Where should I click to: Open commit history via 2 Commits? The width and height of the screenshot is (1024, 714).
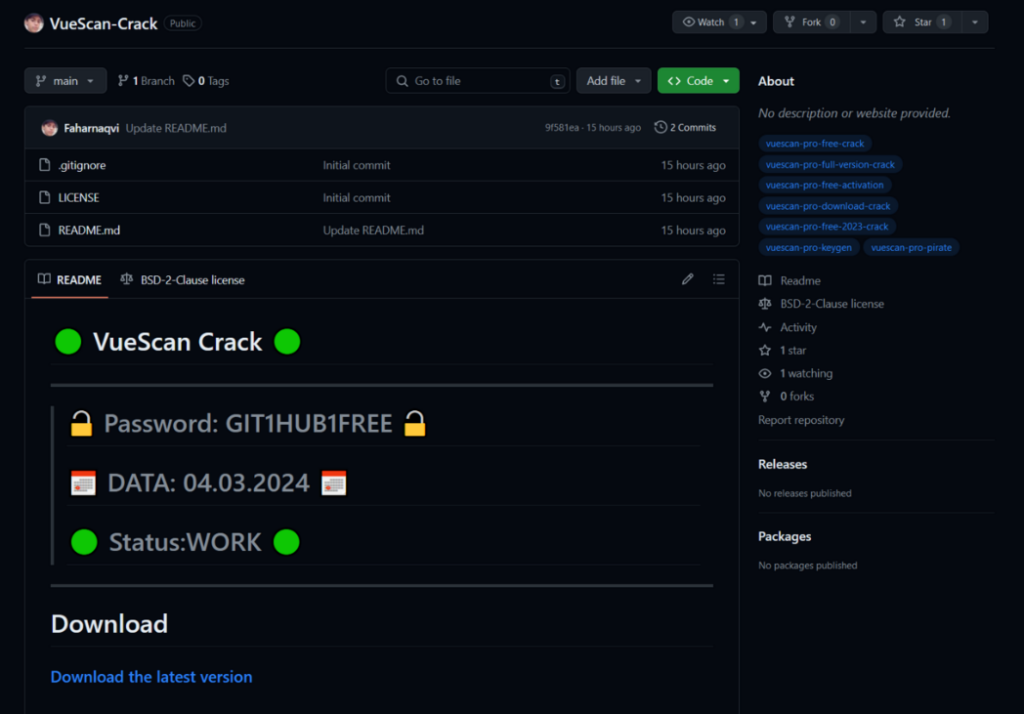pyautogui.click(x=685, y=128)
